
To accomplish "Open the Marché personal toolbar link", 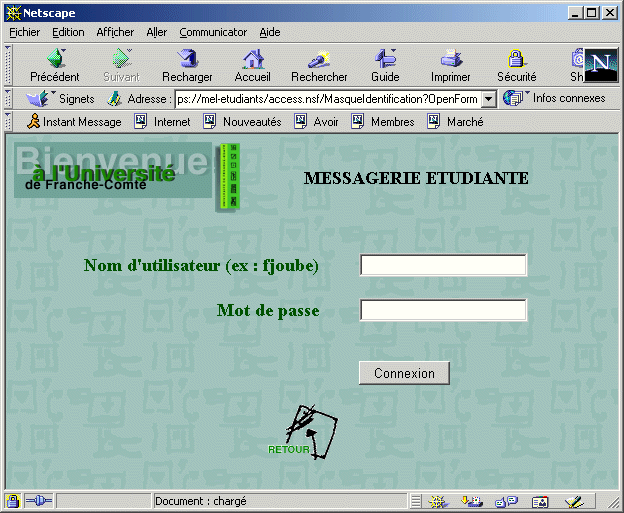I will click(456, 122).
